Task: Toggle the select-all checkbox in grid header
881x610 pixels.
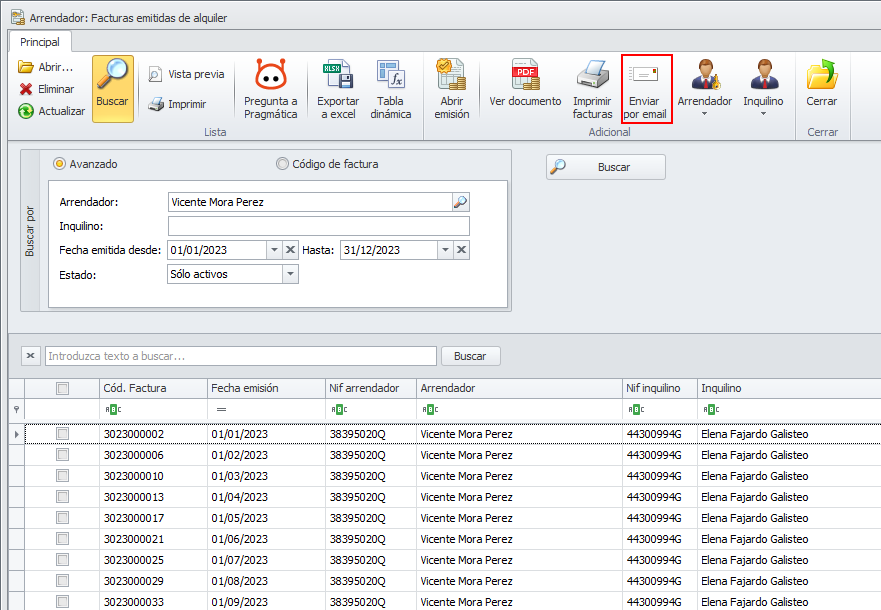Action: pyautogui.click(x=63, y=388)
